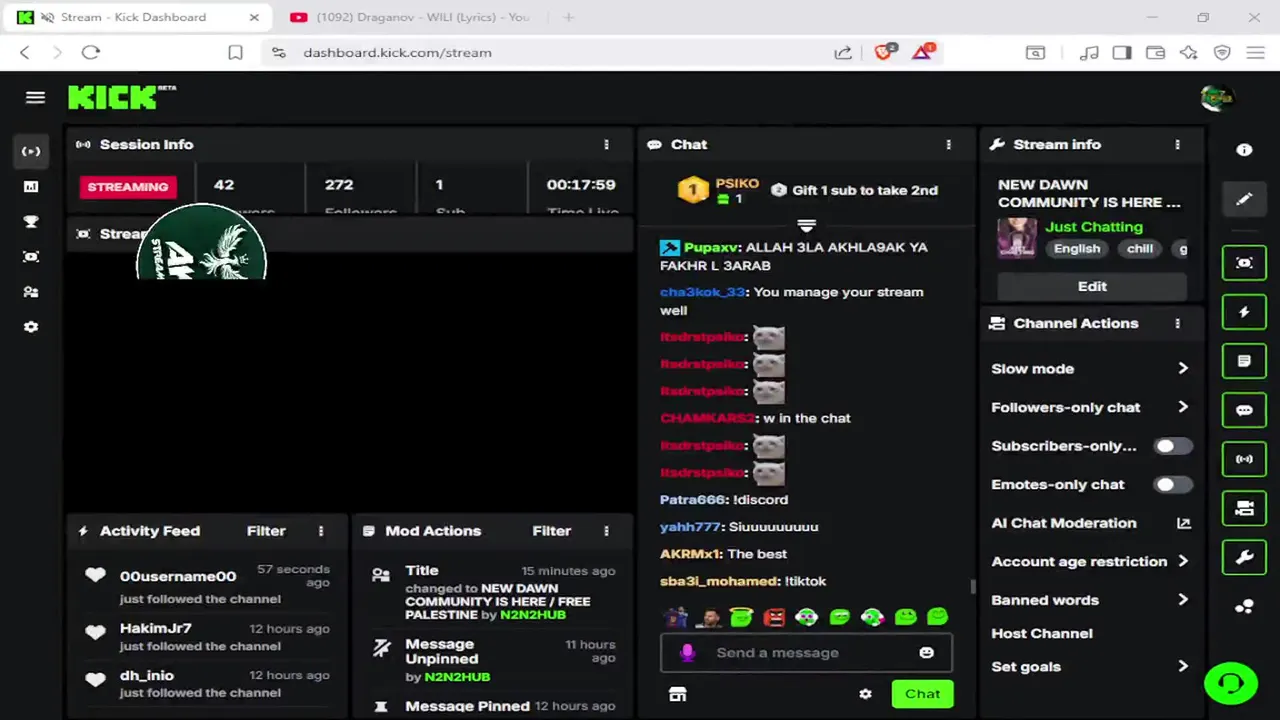Open the stream broadcast sidebar icon
The width and height of the screenshot is (1280, 720).
point(31,151)
